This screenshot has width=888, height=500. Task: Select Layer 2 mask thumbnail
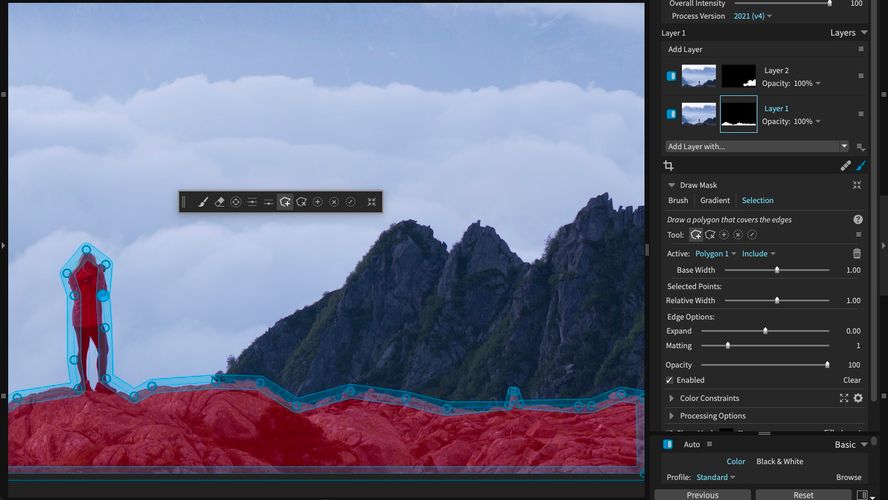(x=738, y=76)
